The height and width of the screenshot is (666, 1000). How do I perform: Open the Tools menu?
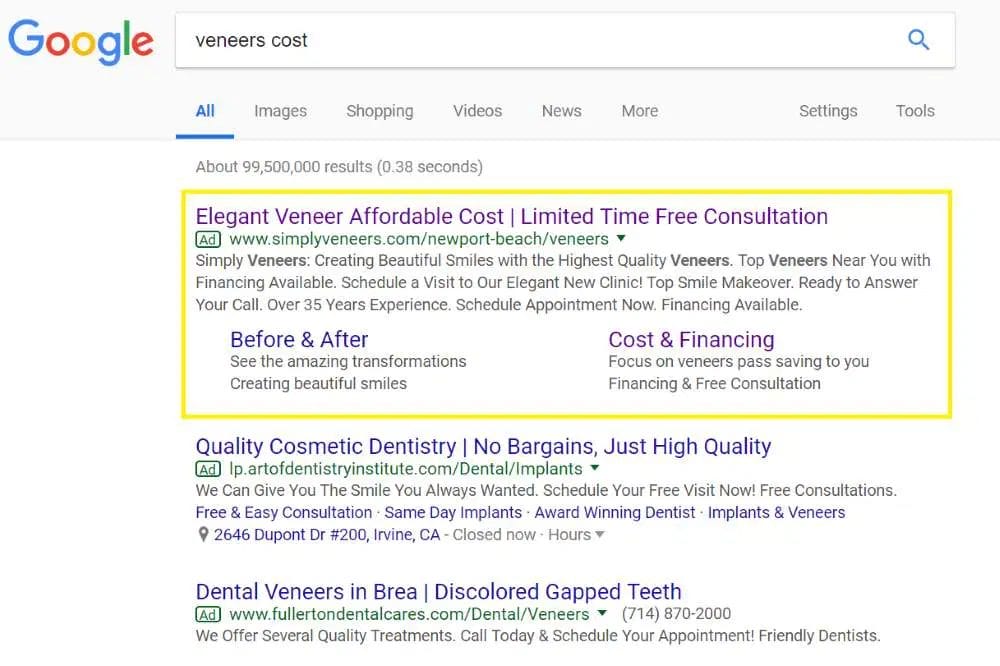click(915, 111)
